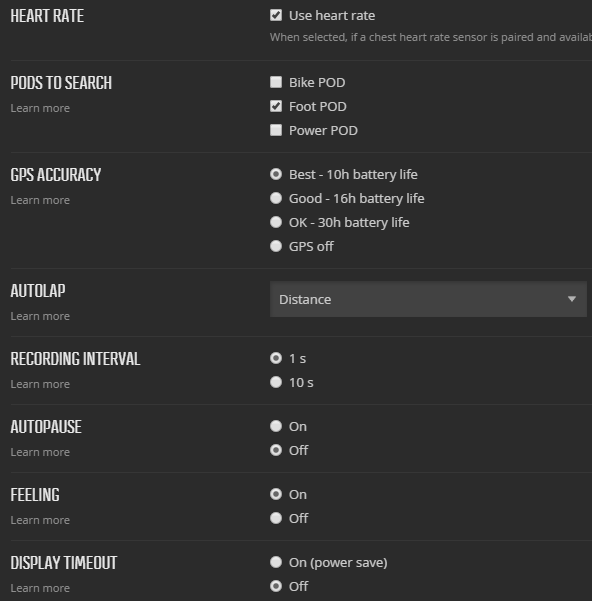Turn Autopause On
Viewport: 592px width, 601px height.
coord(276,426)
